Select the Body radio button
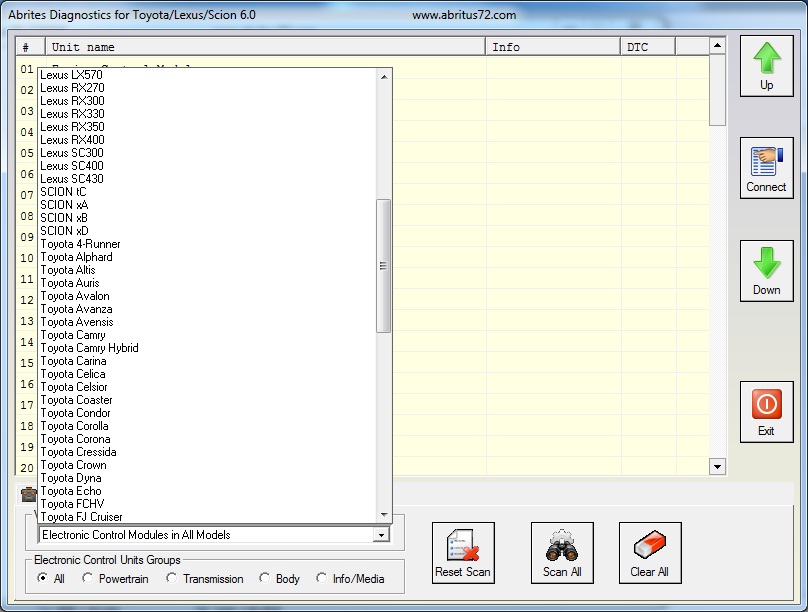808x612 pixels. tap(264, 579)
